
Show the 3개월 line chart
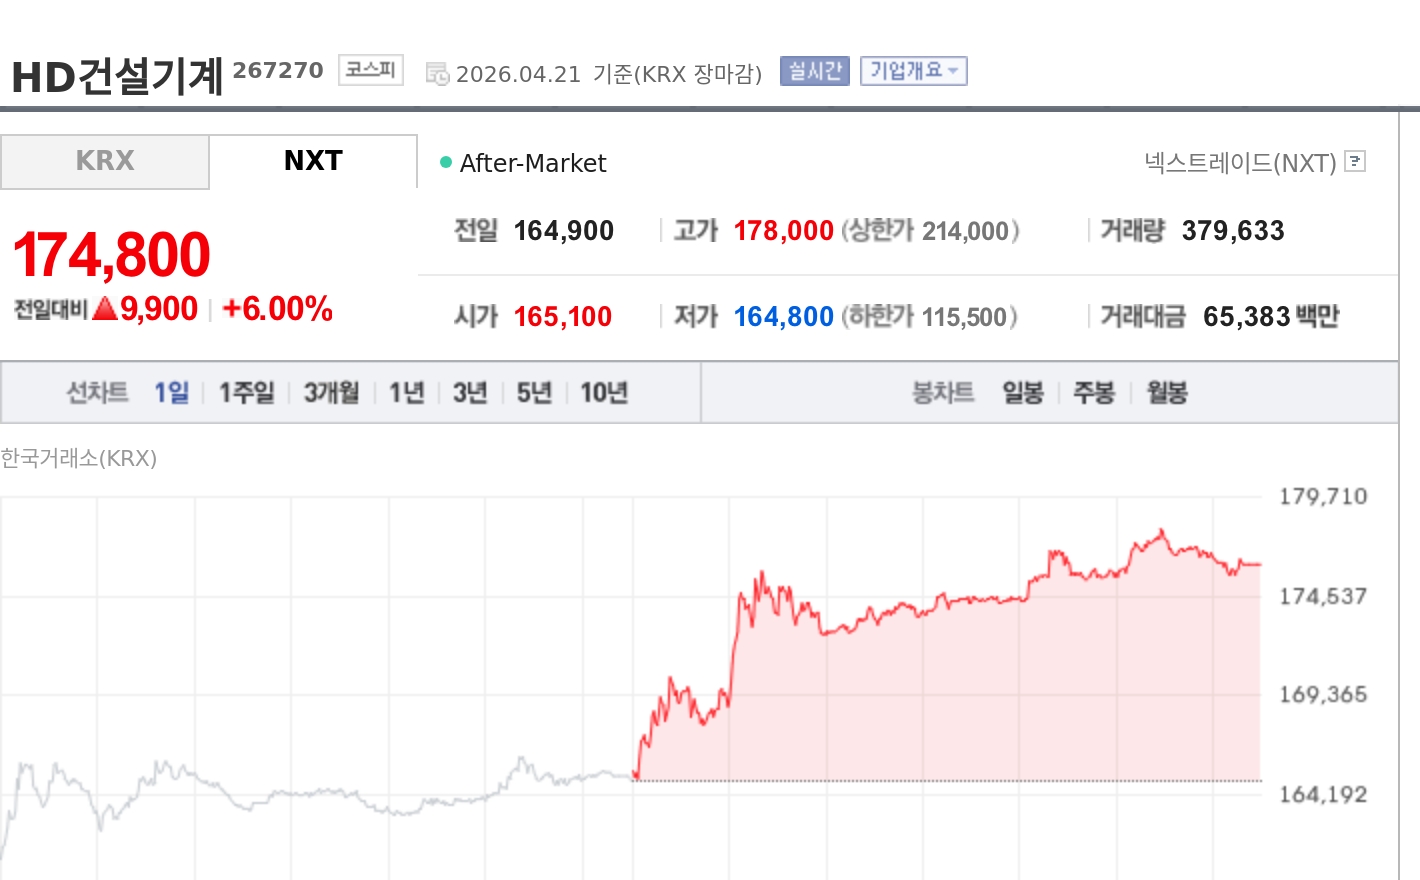(x=331, y=393)
